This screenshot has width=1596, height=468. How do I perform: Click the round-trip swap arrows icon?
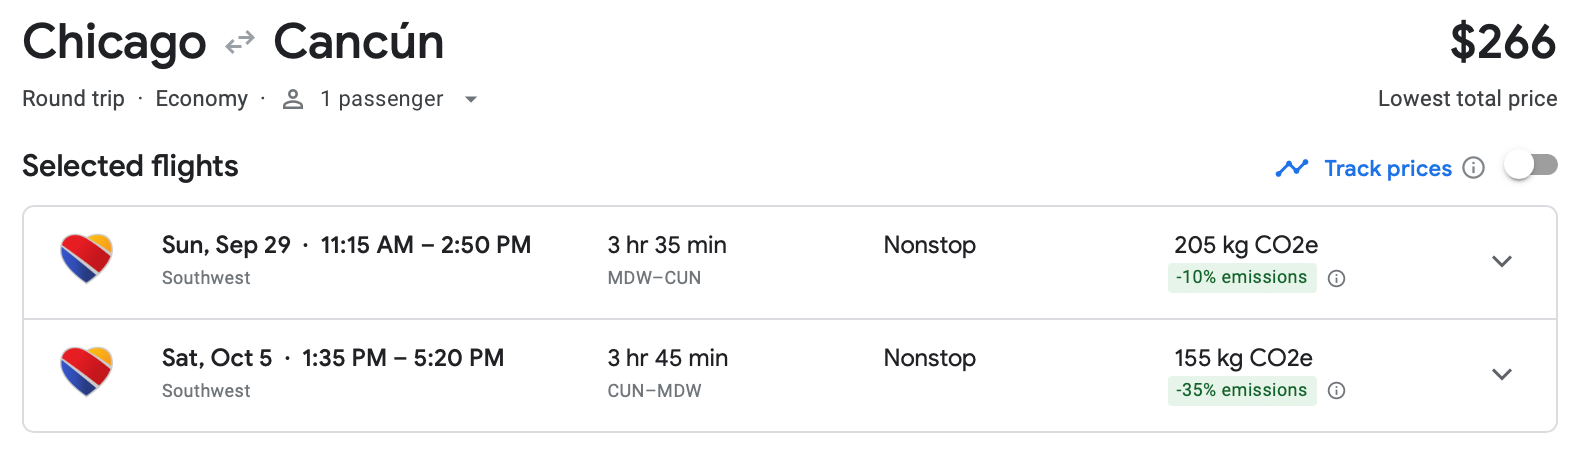click(x=240, y=43)
